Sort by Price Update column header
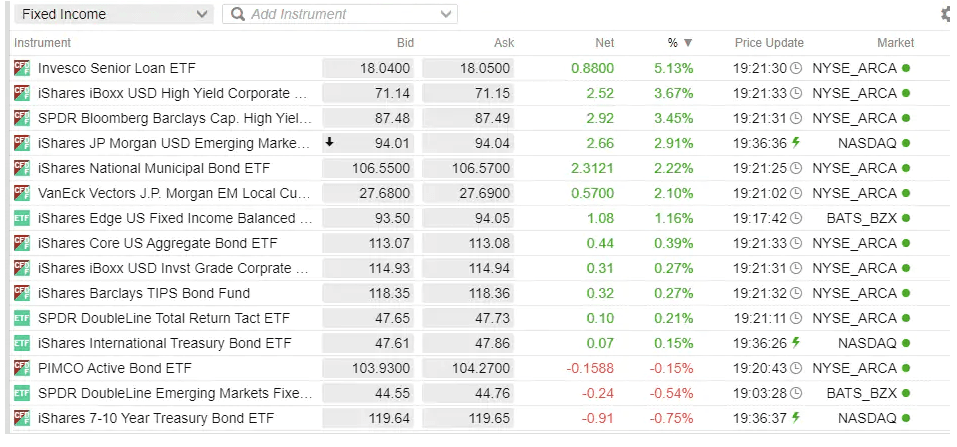This screenshot has height=447, width=957. 769,43
